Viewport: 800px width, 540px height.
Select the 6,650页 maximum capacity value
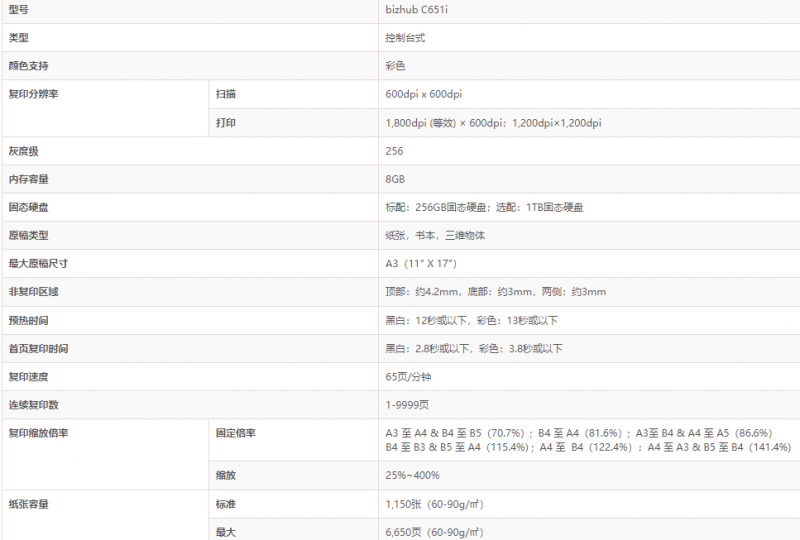pyautogui.click(x=434, y=532)
